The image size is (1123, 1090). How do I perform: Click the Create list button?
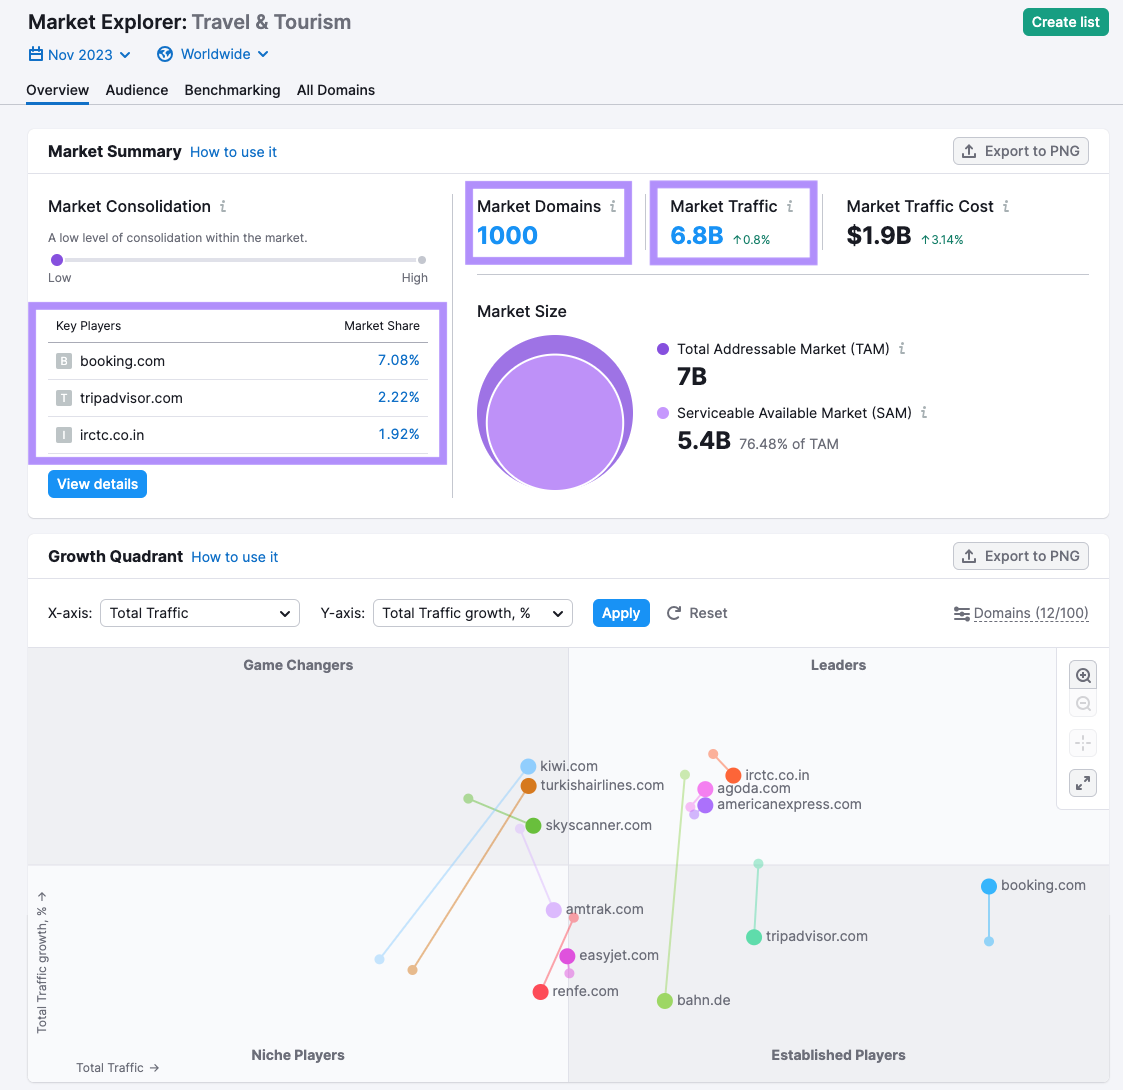tap(1065, 21)
